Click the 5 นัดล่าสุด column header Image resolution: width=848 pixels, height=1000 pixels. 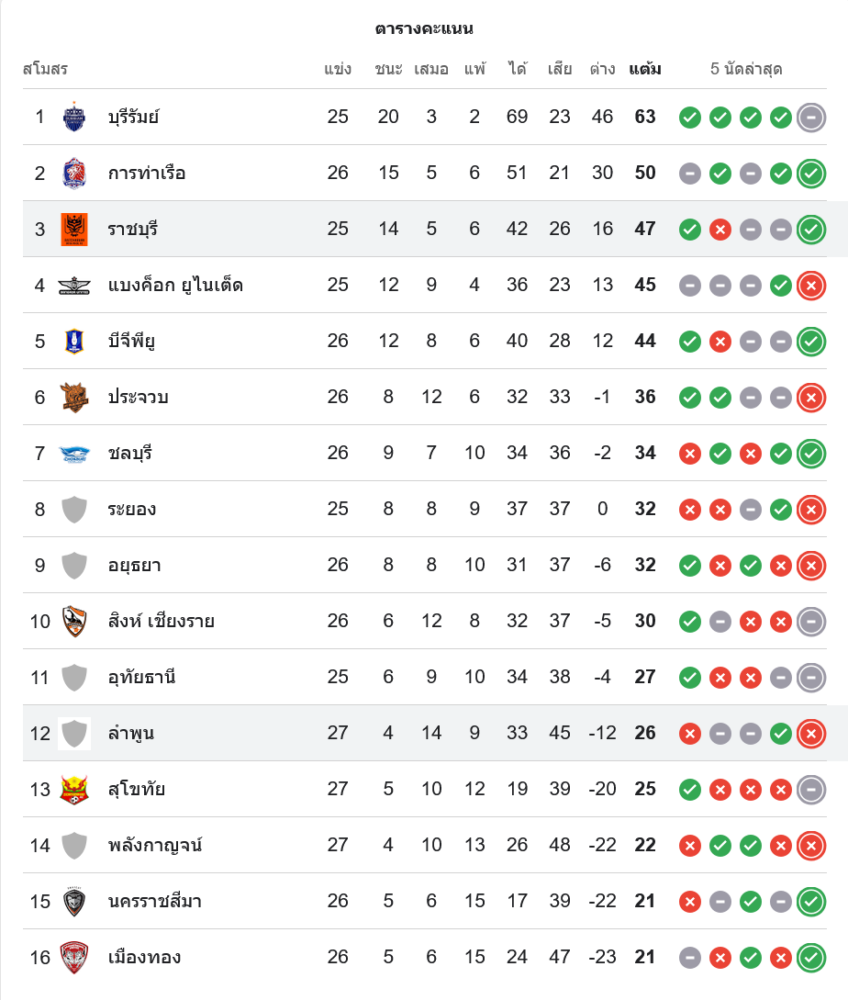pyautogui.click(x=746, y=69)
